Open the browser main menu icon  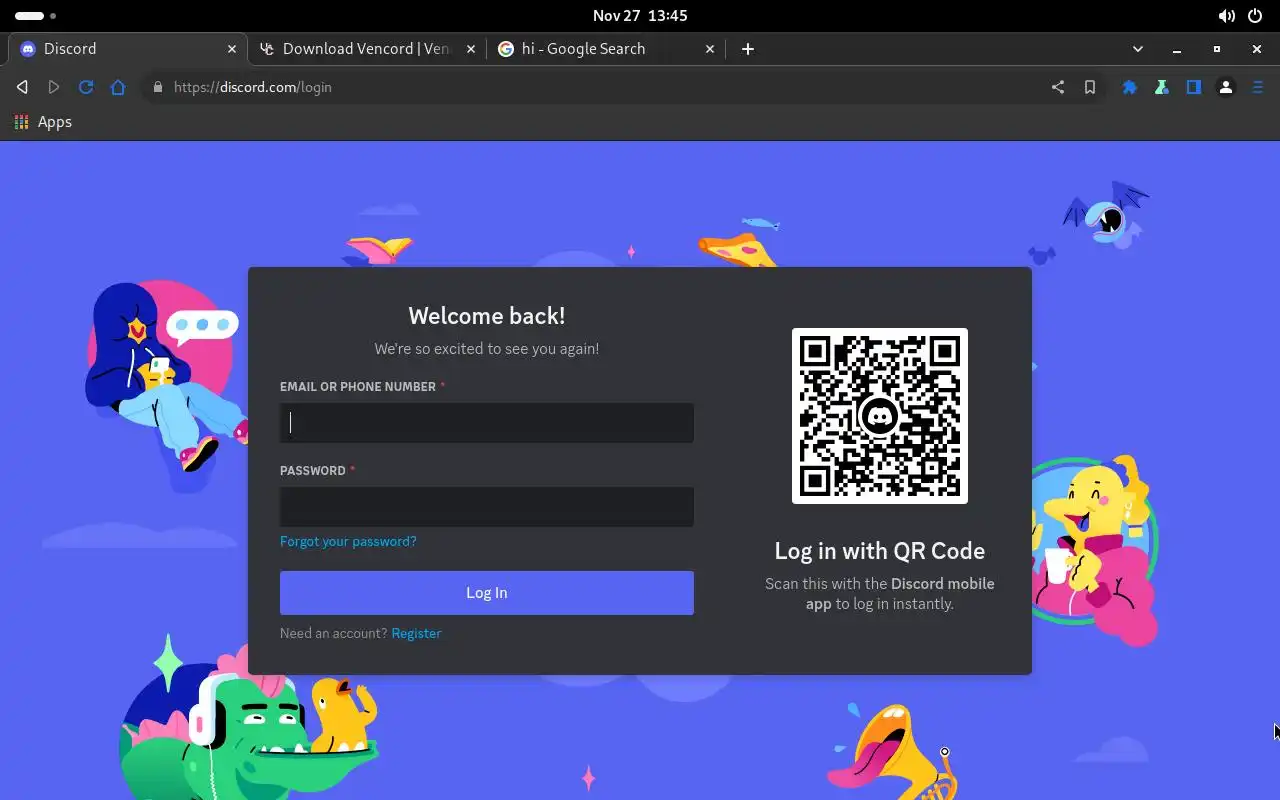coord(1258,87)
